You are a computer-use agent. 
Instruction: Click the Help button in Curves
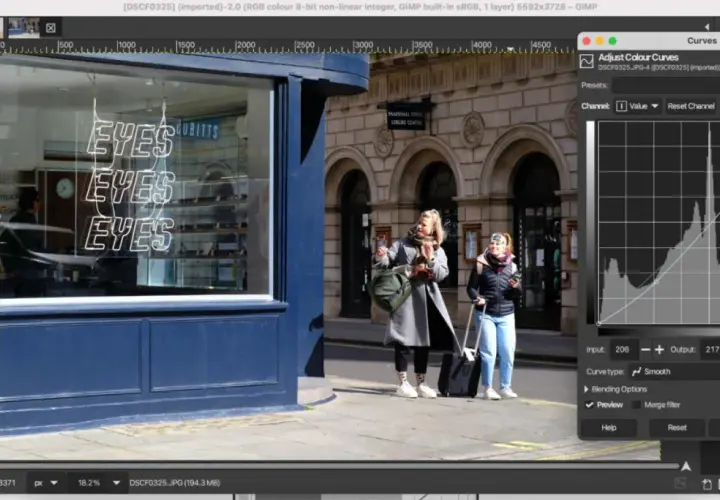pos(609,428)
